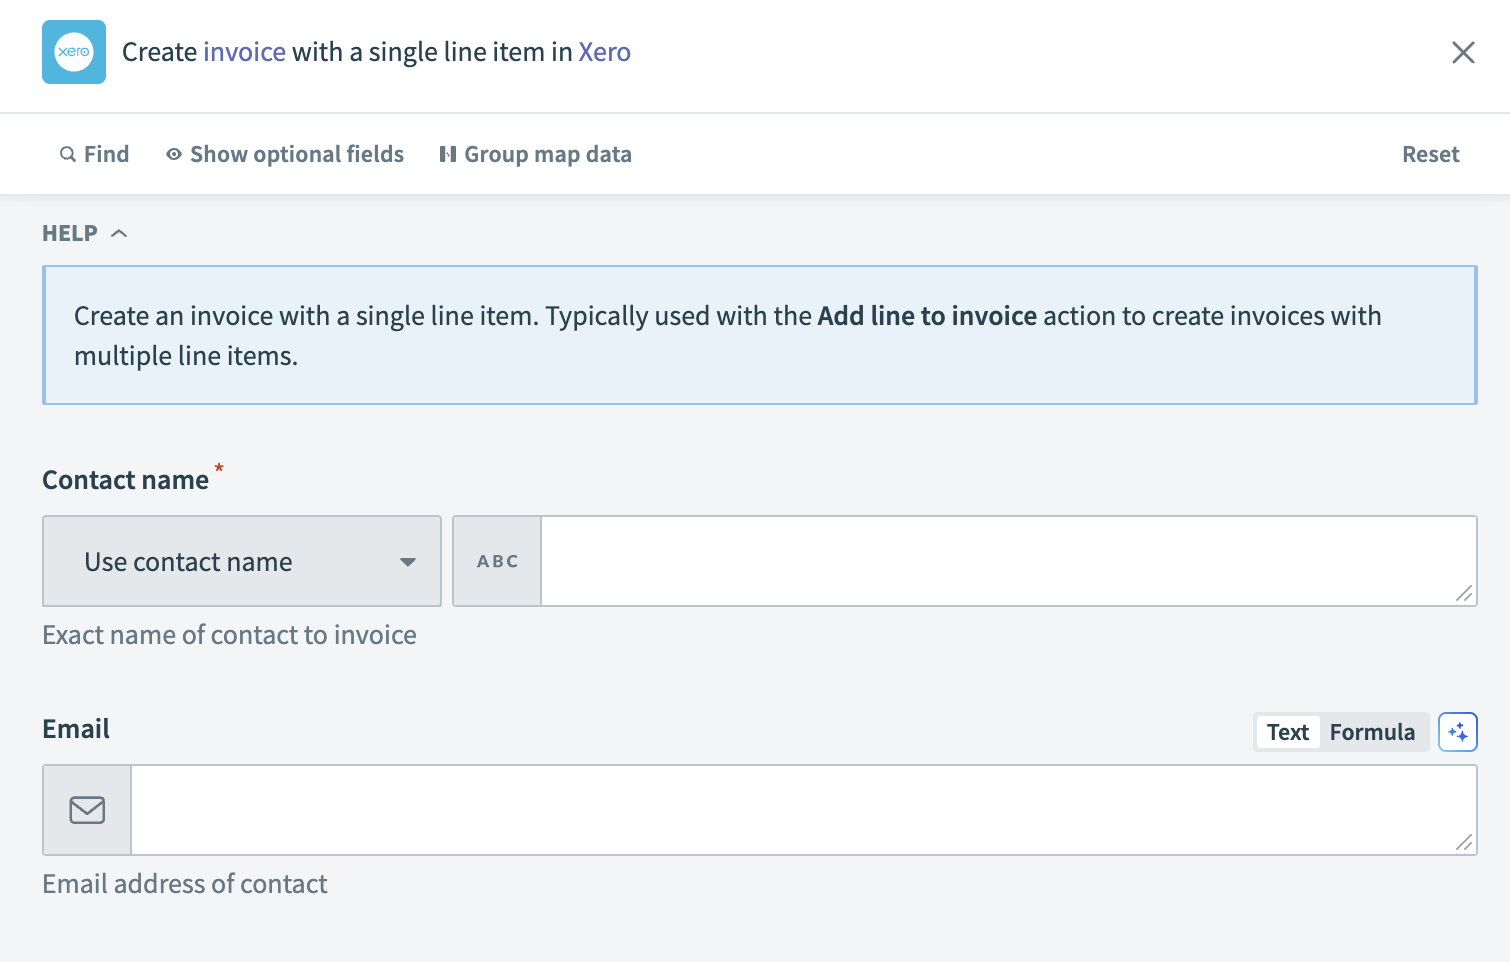Open the invoice link in the title
This screenshot has width=1510, height=962.
tap(244, 51)
